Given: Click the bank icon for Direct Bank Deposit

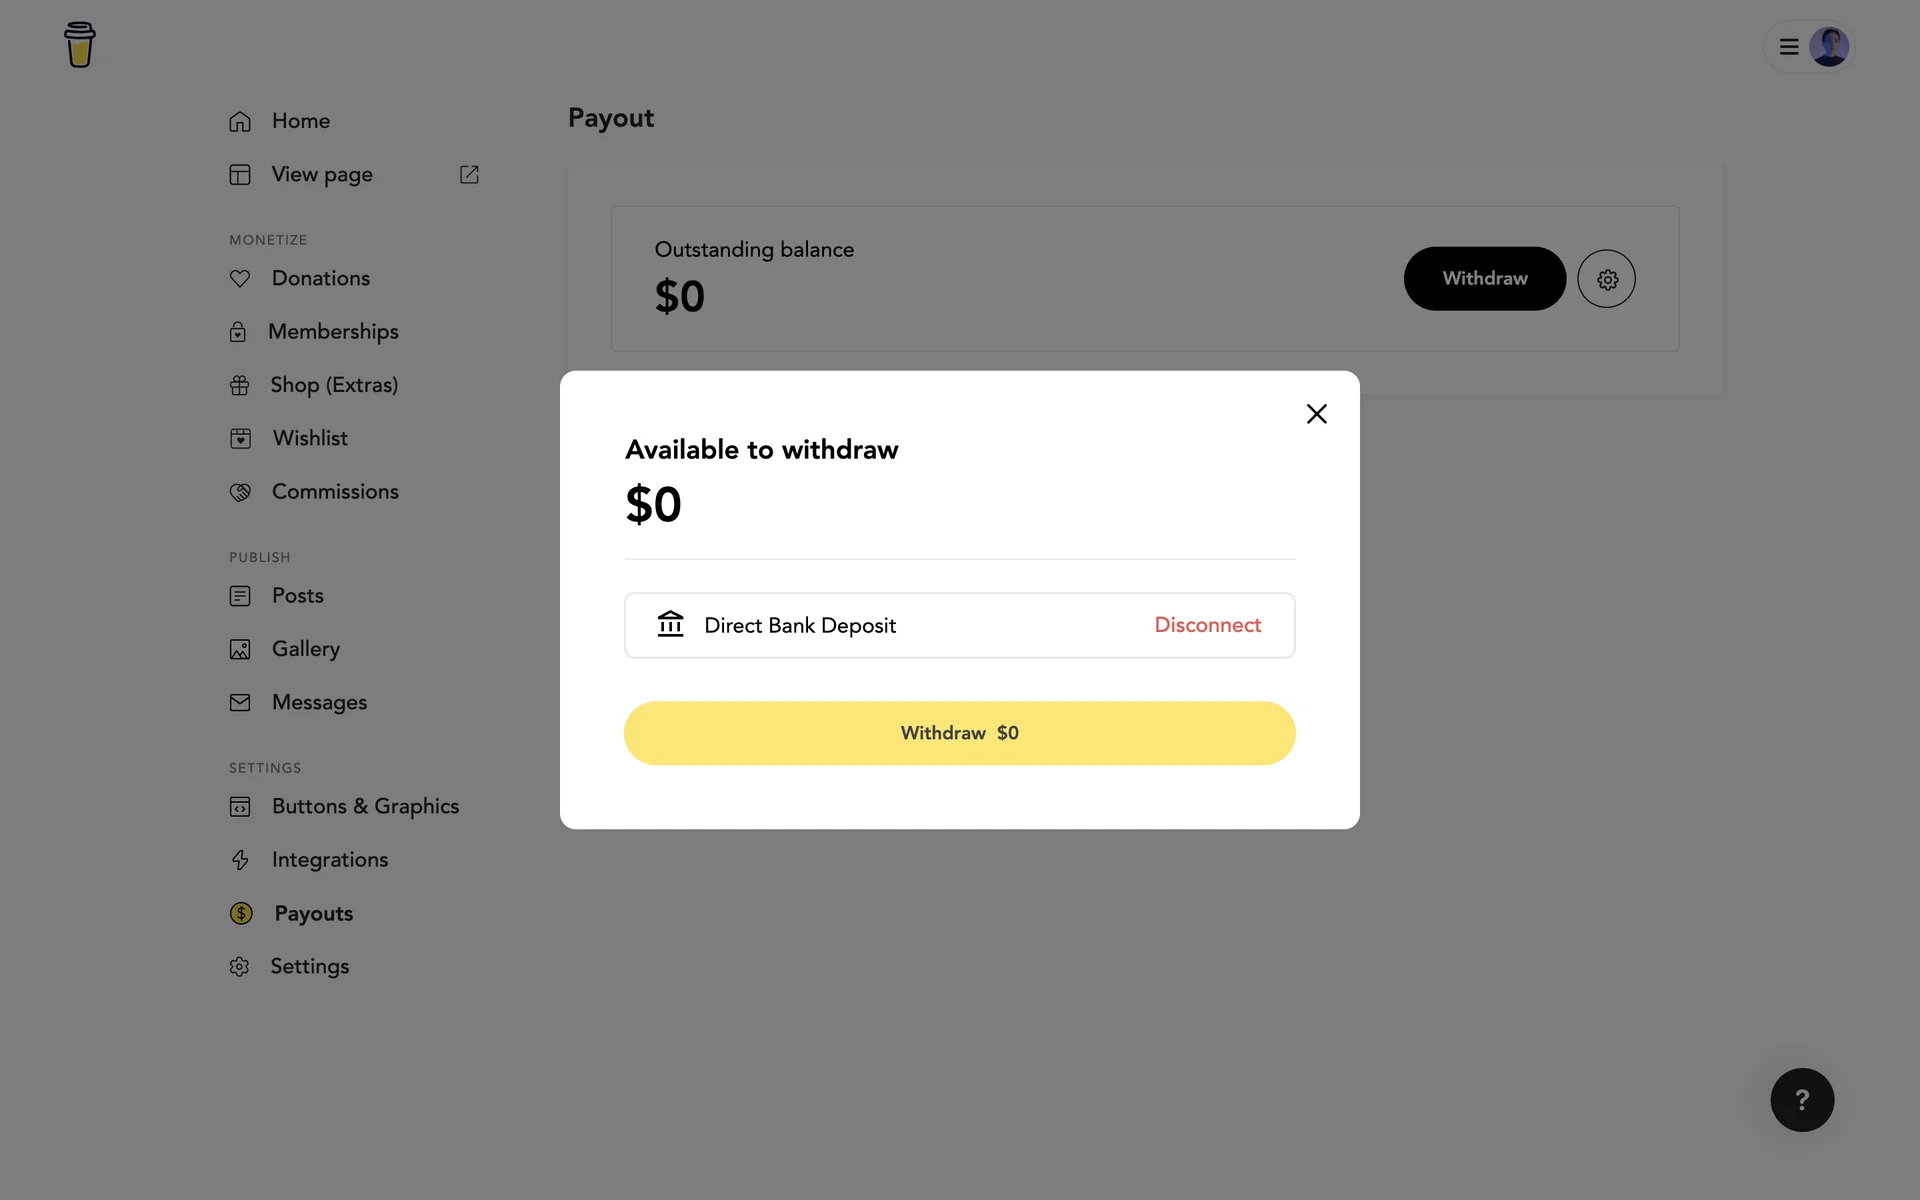Looking at the screenshot, I should pos(670,624).
